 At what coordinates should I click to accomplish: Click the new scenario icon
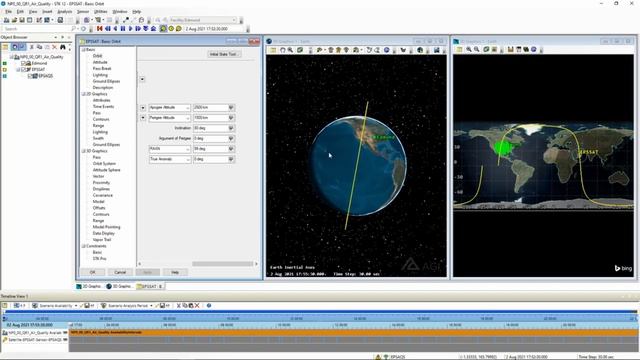7,20
